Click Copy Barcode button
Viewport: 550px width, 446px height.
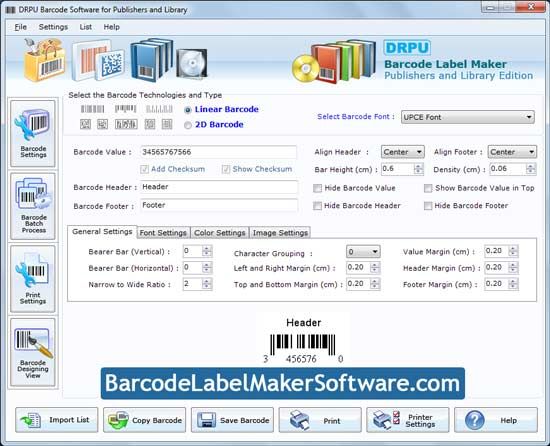[145, 420]
